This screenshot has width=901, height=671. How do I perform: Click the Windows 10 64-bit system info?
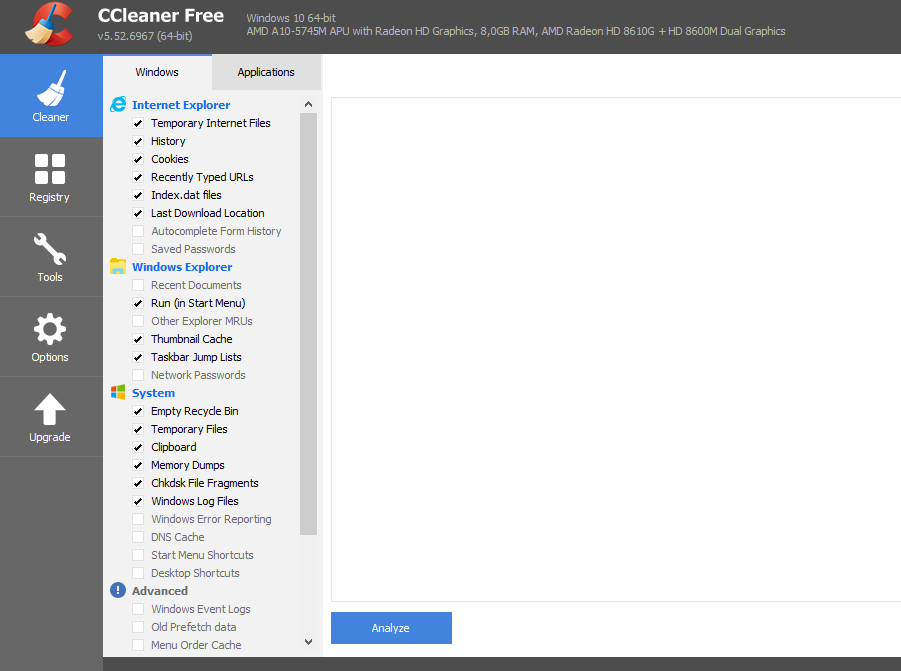(291, 18)
